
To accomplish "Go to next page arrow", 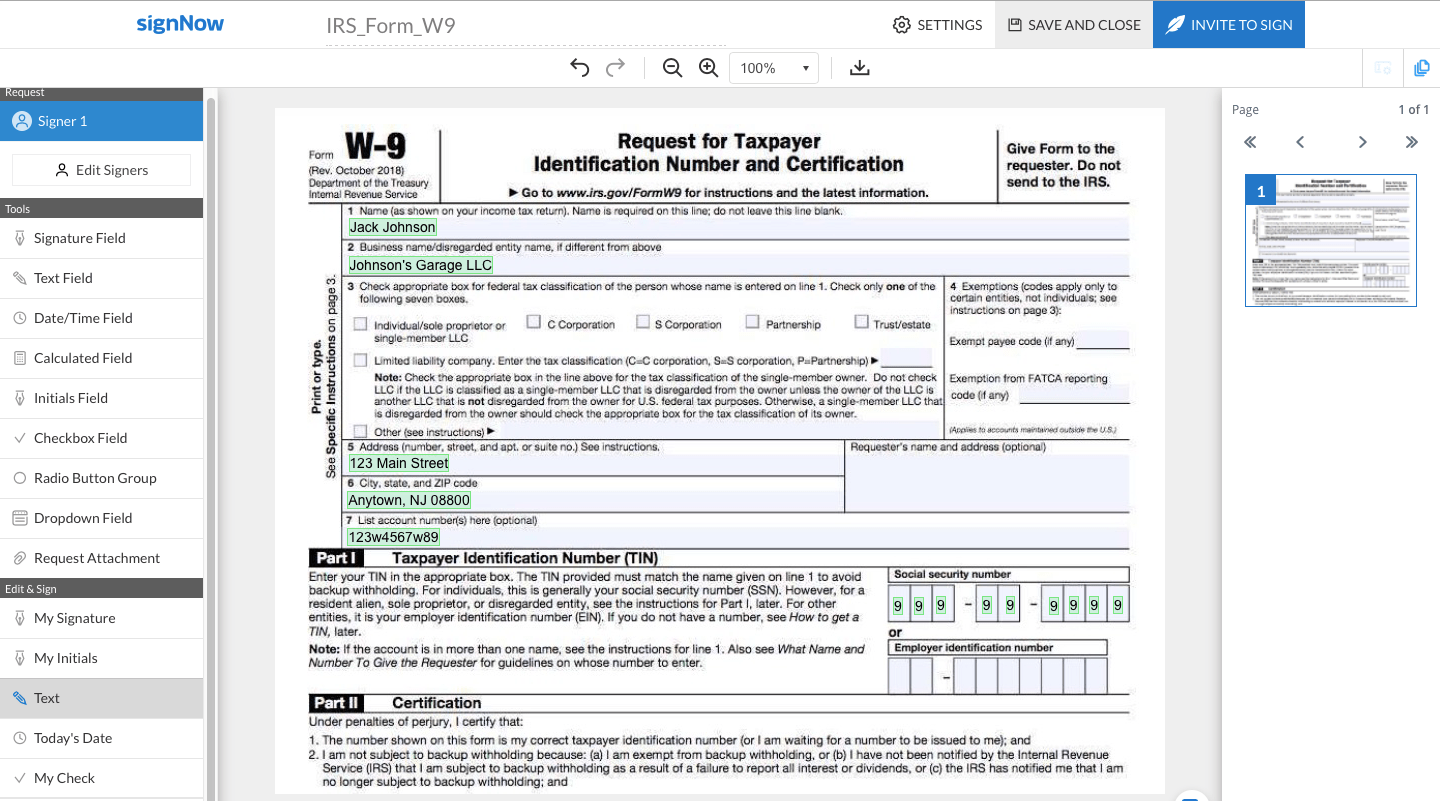I will pos(1362,142).
